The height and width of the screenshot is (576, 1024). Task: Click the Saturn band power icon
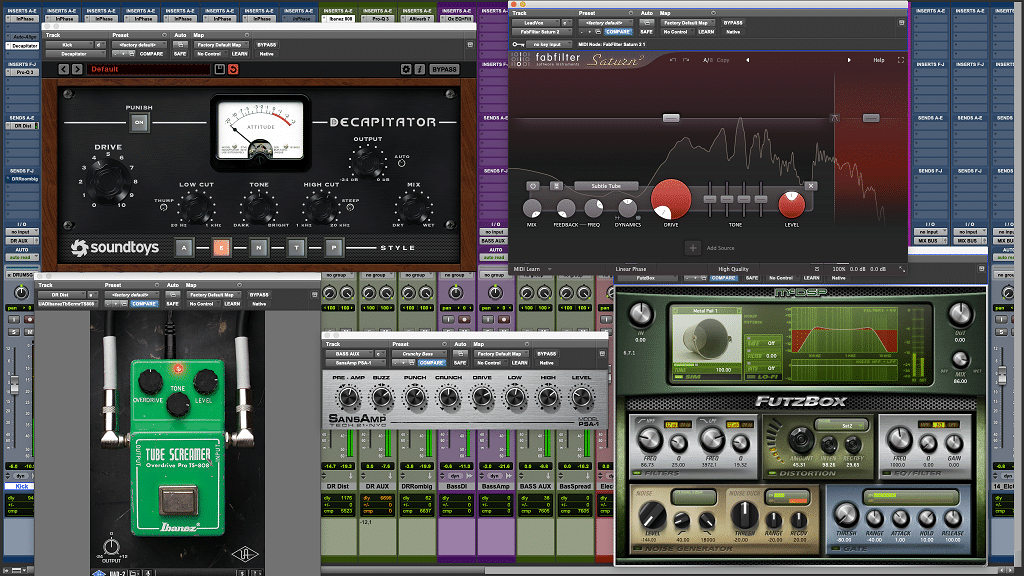pos(533,186)
